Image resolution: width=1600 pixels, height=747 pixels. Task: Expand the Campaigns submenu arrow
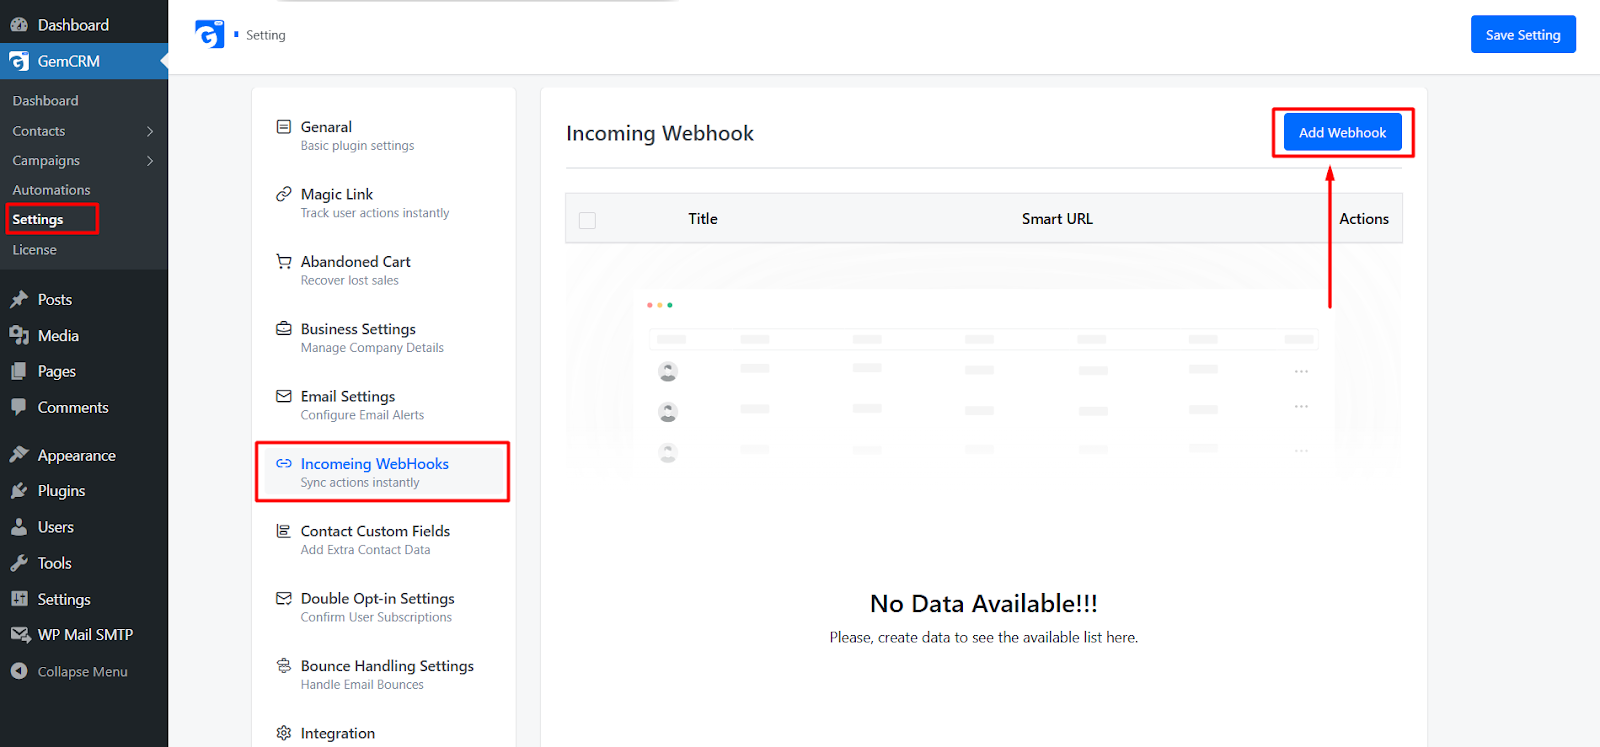tap(150, 161)
